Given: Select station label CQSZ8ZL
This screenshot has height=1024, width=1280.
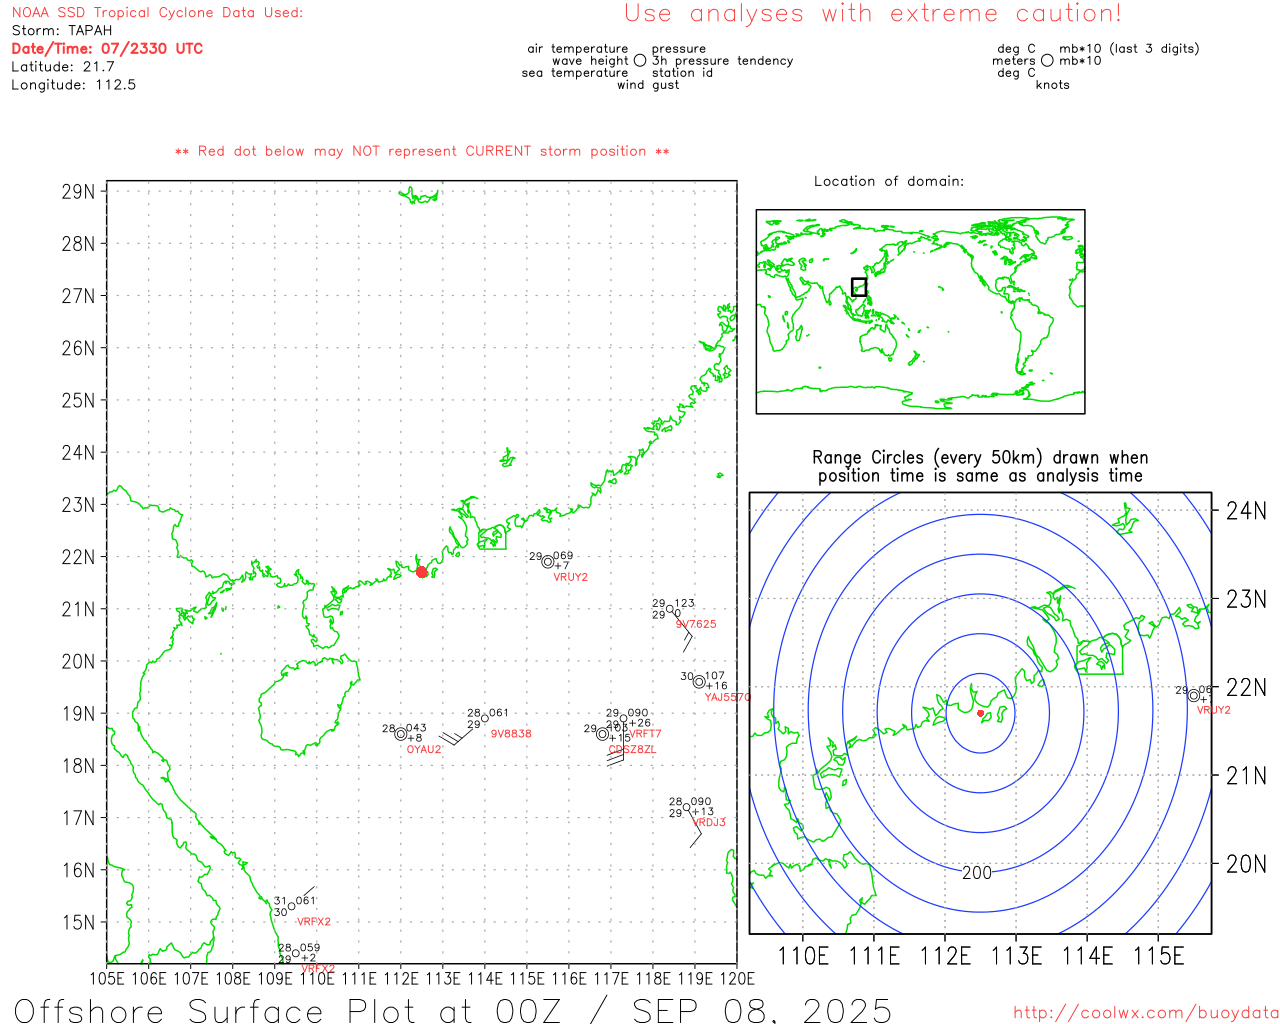Looking at the screenshot, I should tap(633, 750).
